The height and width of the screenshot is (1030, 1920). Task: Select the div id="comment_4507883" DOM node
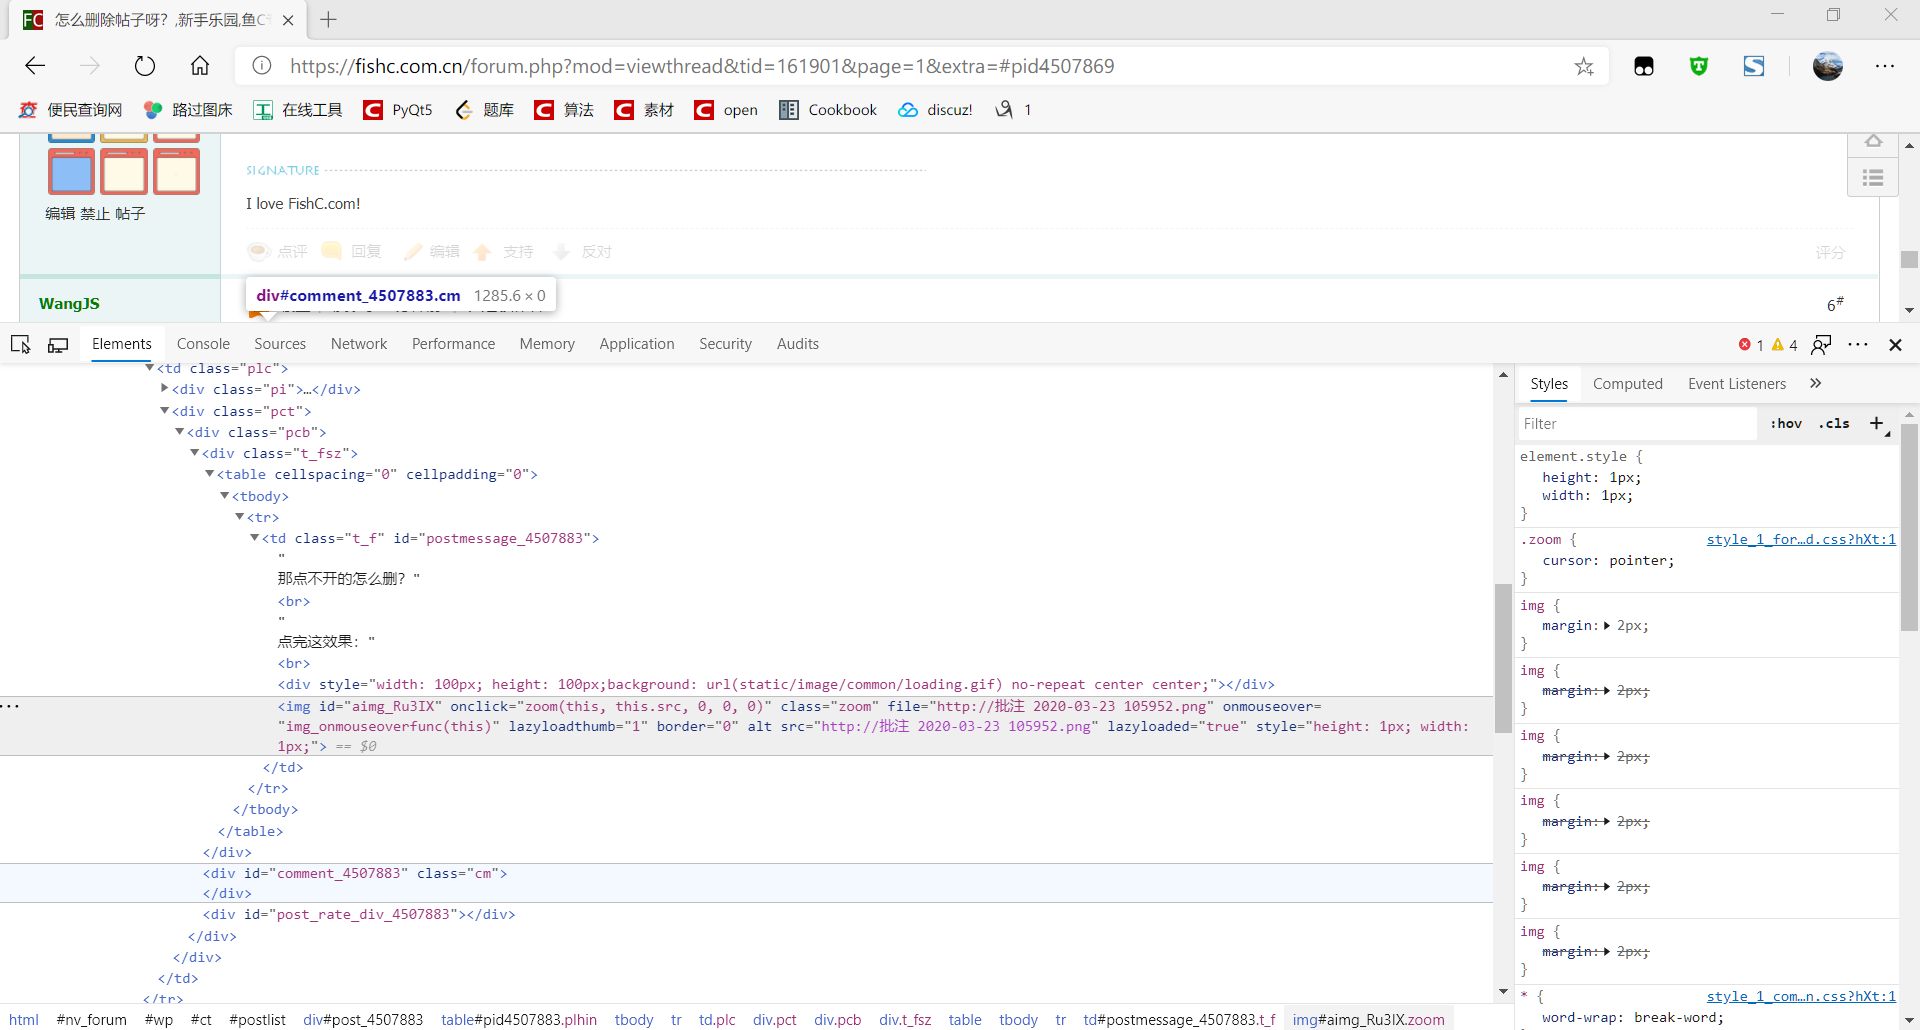pyautogui.click(x=355, y=874)
